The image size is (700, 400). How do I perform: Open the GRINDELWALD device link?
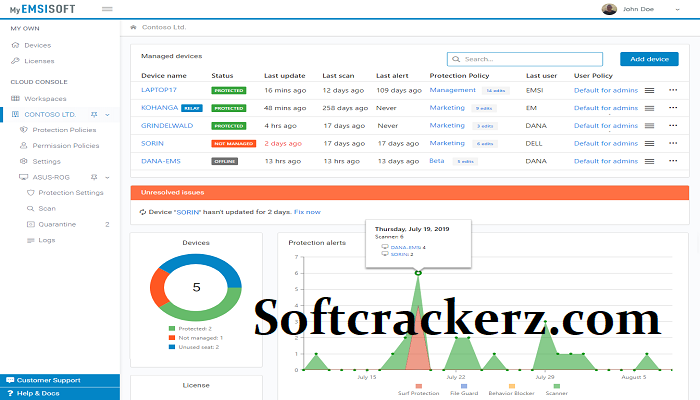click(167, 125)
